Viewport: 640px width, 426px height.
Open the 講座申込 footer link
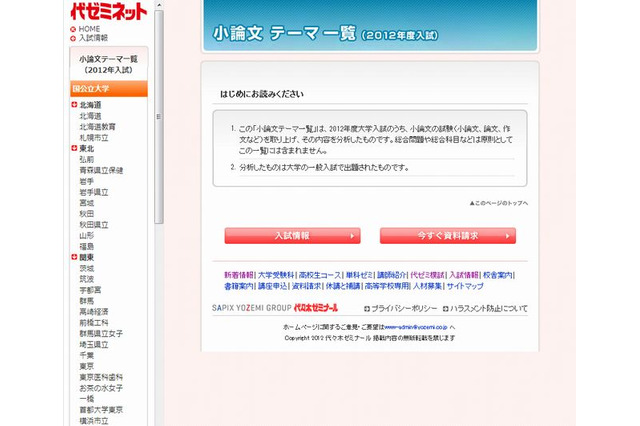(273, 286)
